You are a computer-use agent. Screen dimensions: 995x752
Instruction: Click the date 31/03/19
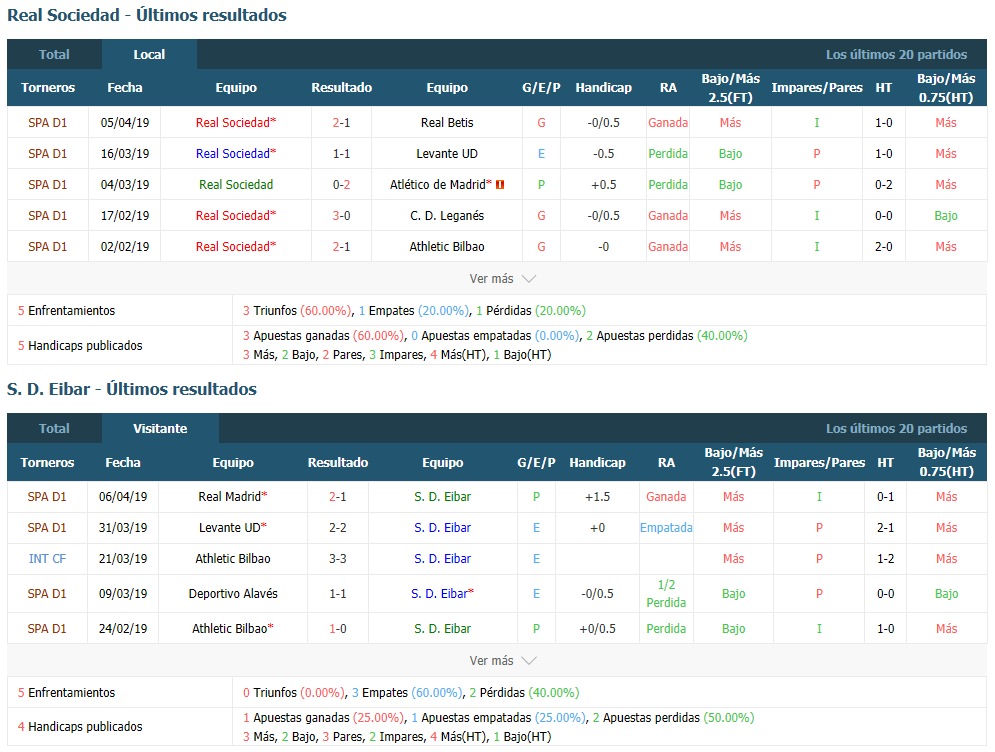point(123,528)
